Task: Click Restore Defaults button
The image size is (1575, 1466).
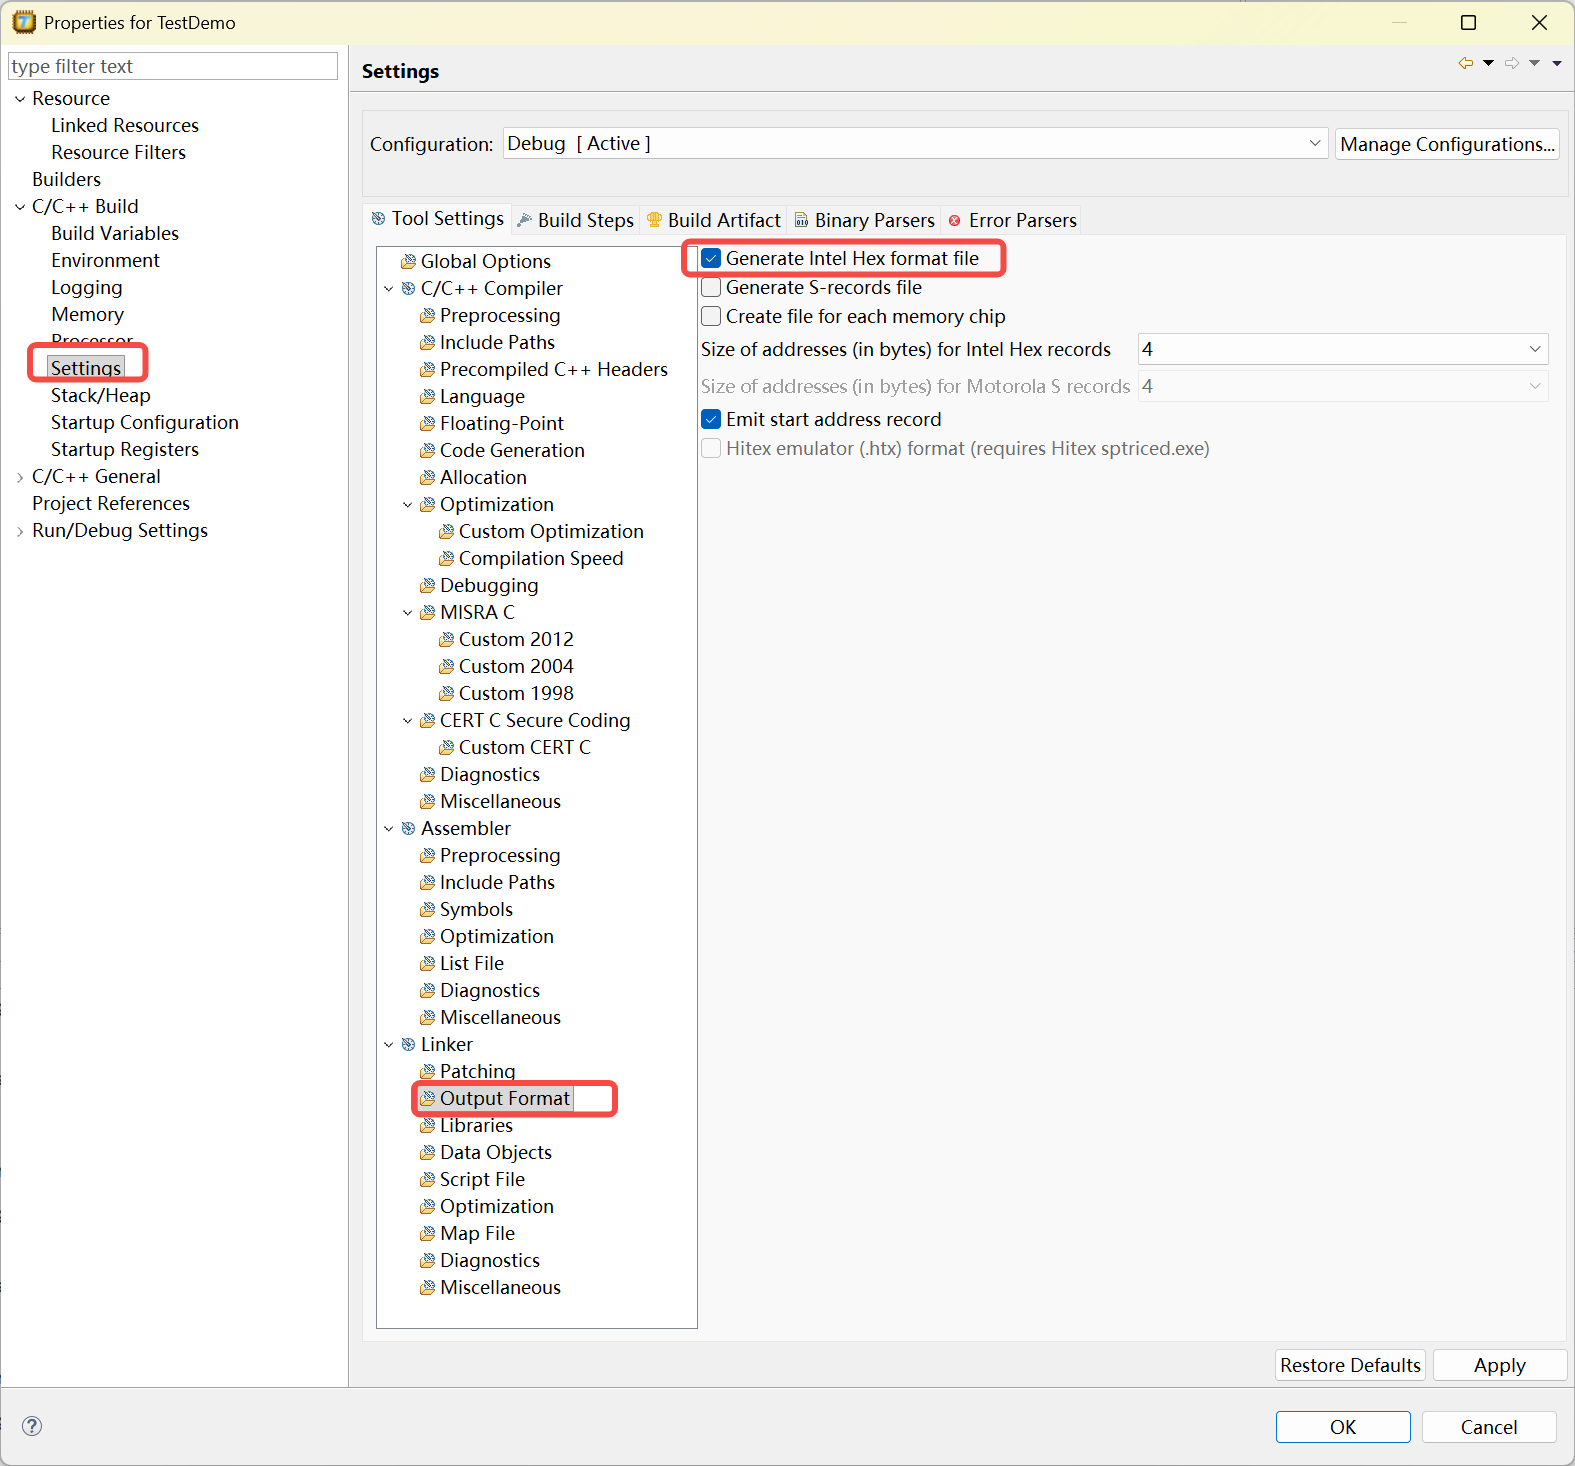Action: pyautogui.click(x=1350, y=1365)
